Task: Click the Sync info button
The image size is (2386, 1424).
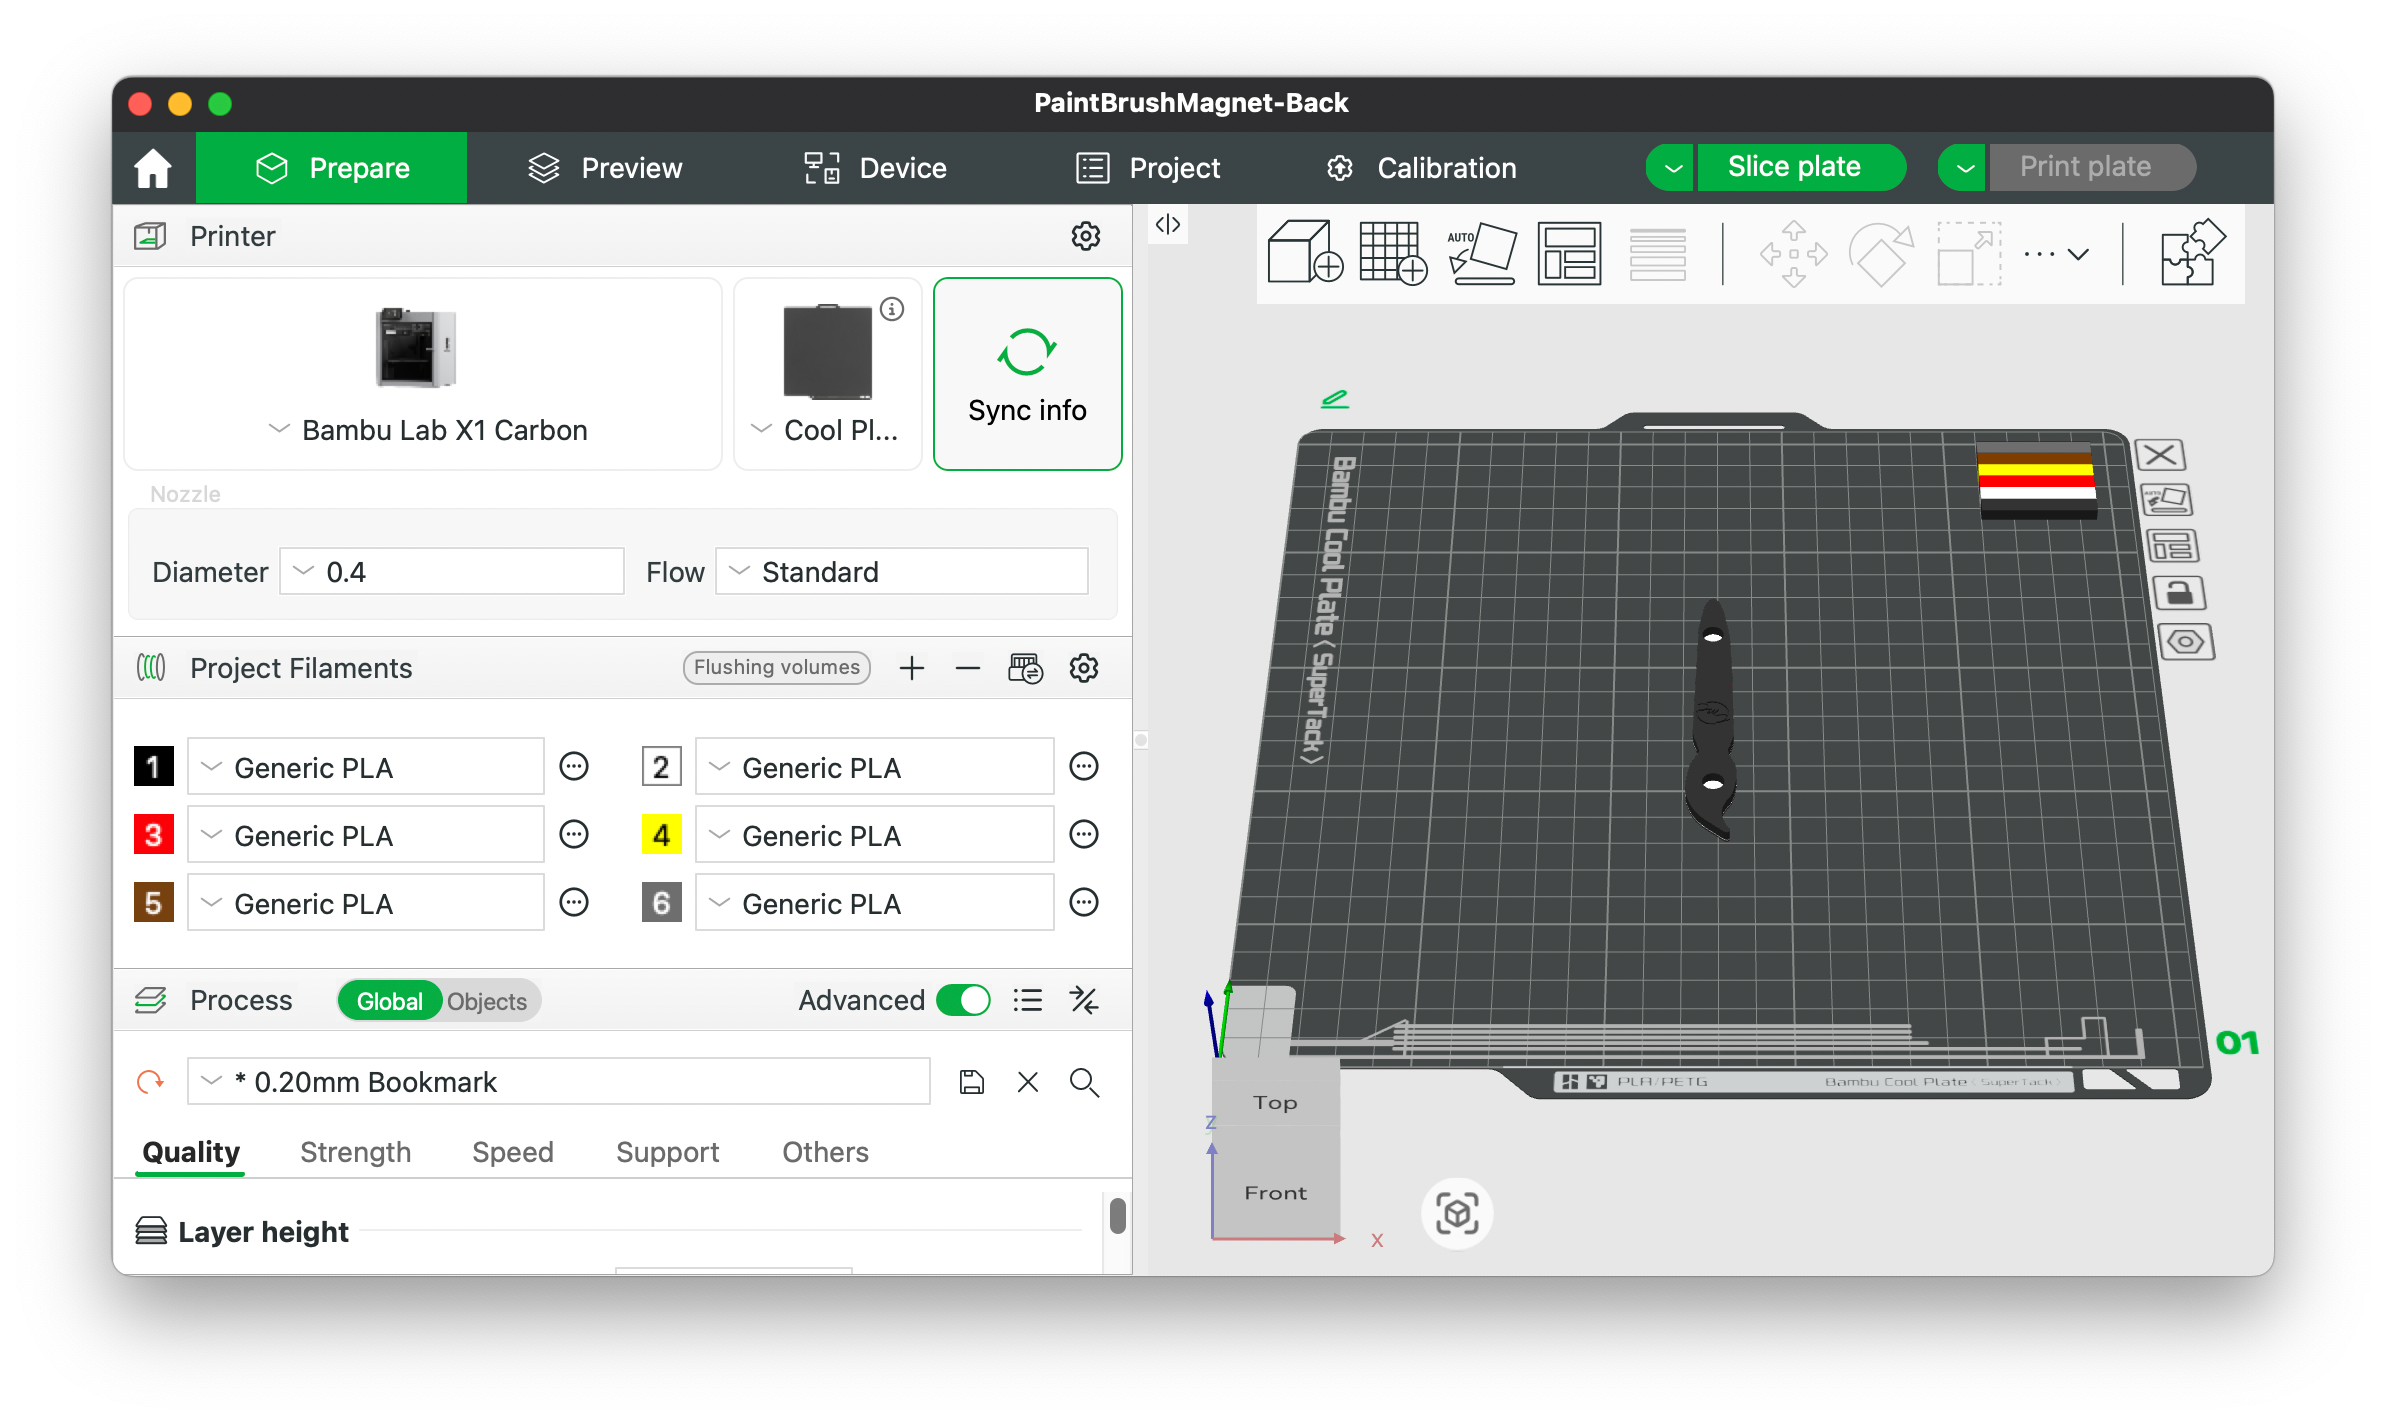Action: click(1027, 374)
